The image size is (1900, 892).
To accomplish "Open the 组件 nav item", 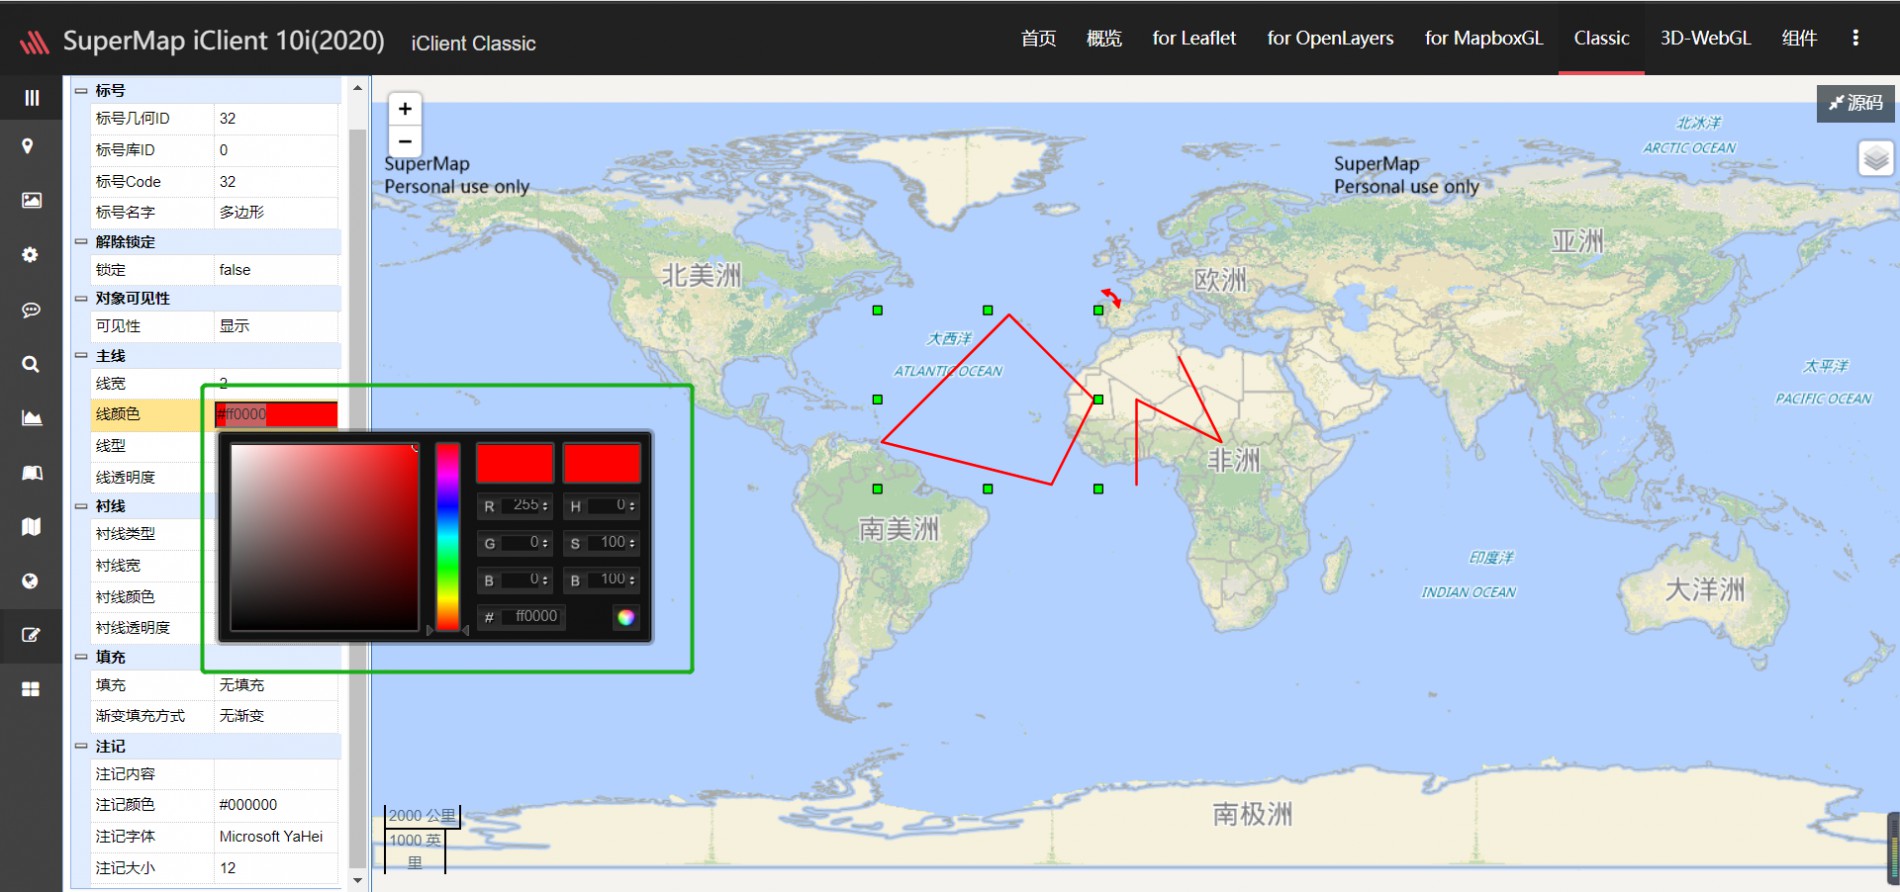I will [1799, 38].
